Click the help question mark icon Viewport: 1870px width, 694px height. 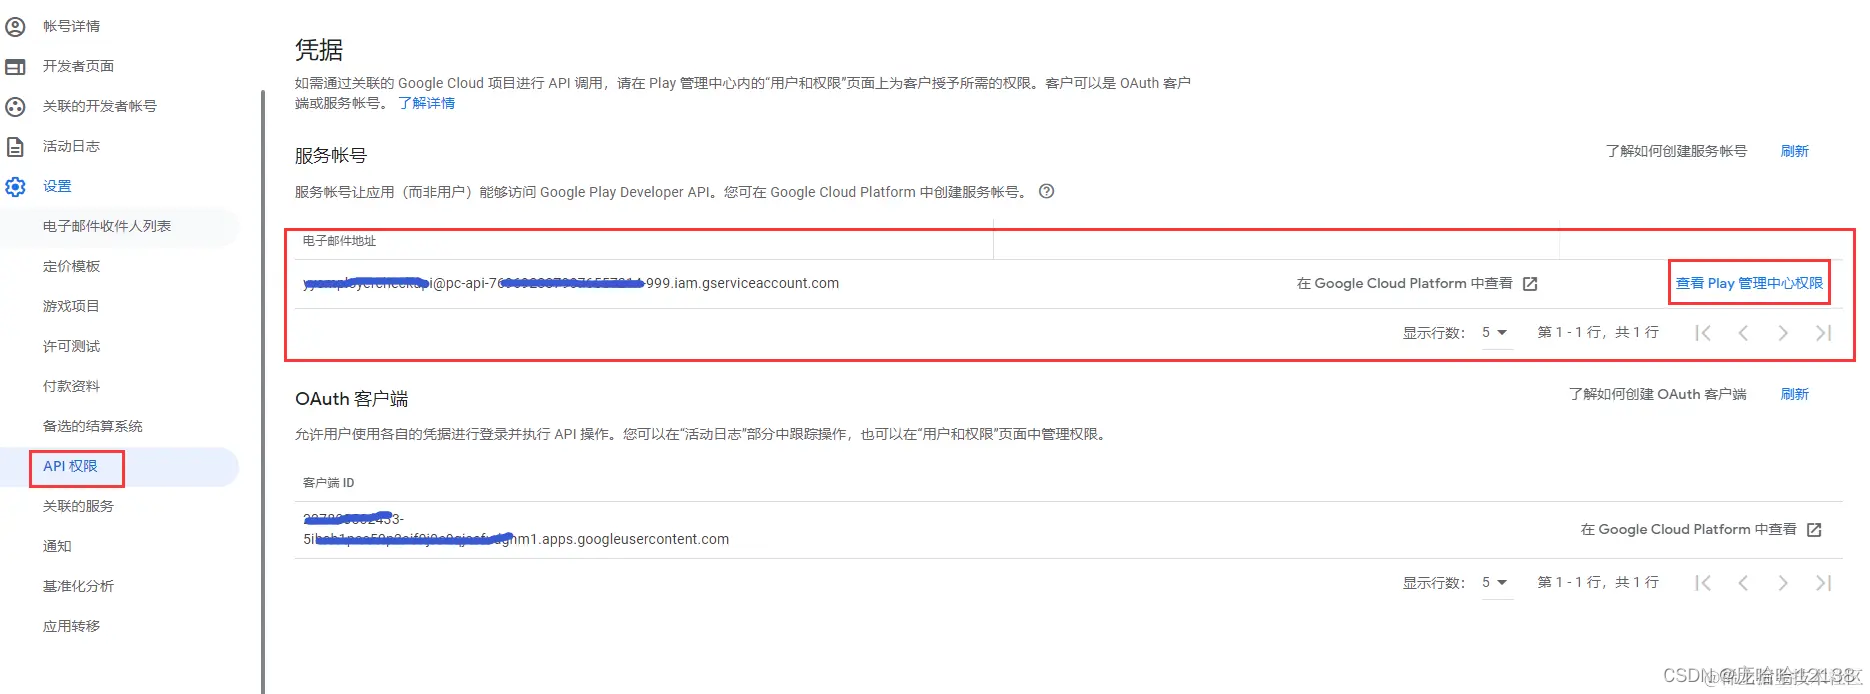pos(1046,191)
